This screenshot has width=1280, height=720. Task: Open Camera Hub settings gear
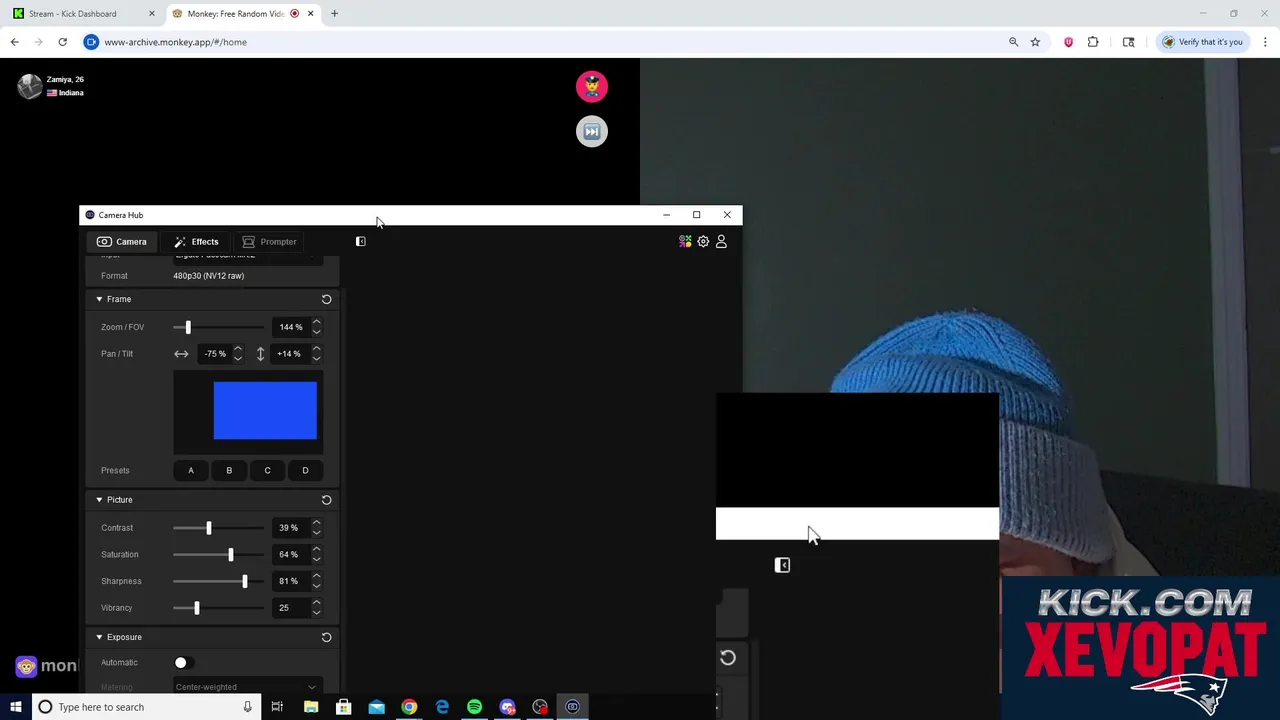coord(703,241)
